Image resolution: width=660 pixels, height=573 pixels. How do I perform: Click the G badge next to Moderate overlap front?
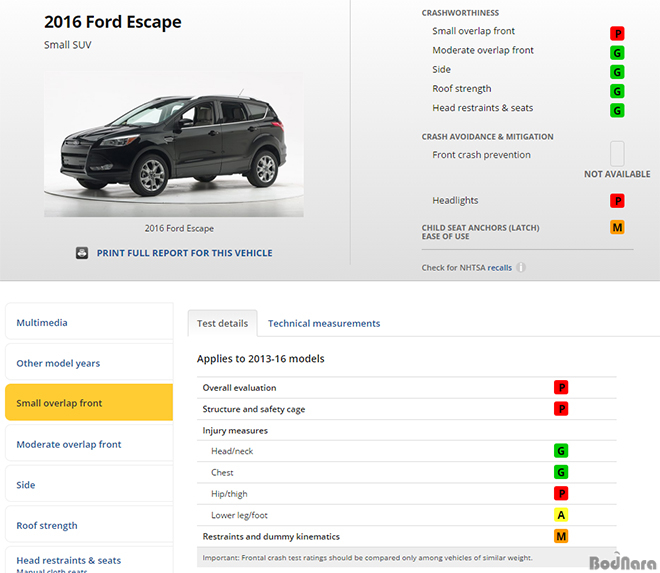click(x=617, y=53)
